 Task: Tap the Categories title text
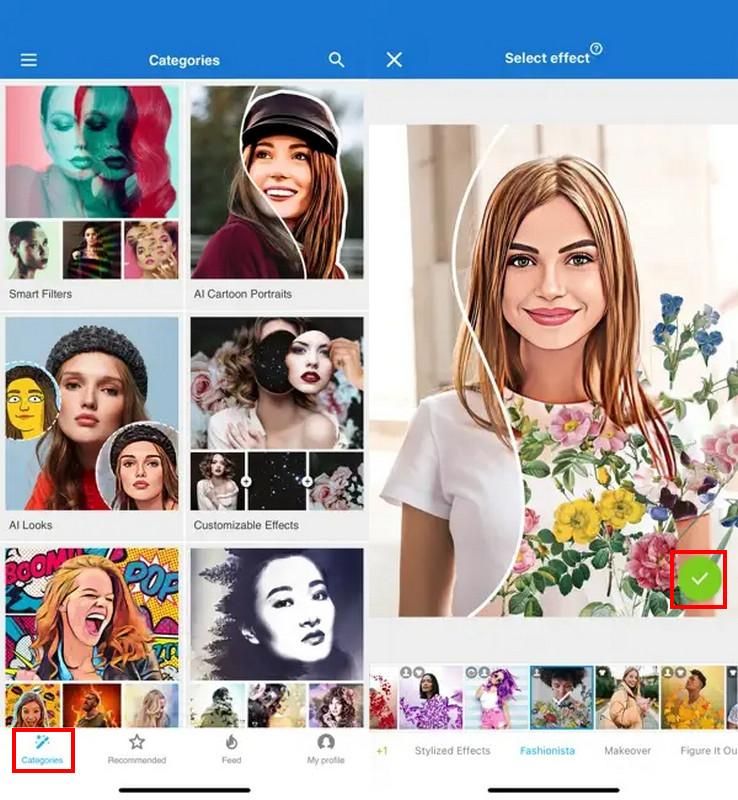tap(184, 60)
